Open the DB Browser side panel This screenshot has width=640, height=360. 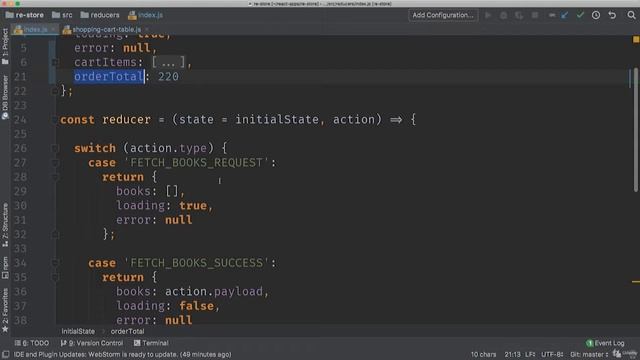(5, 97)
